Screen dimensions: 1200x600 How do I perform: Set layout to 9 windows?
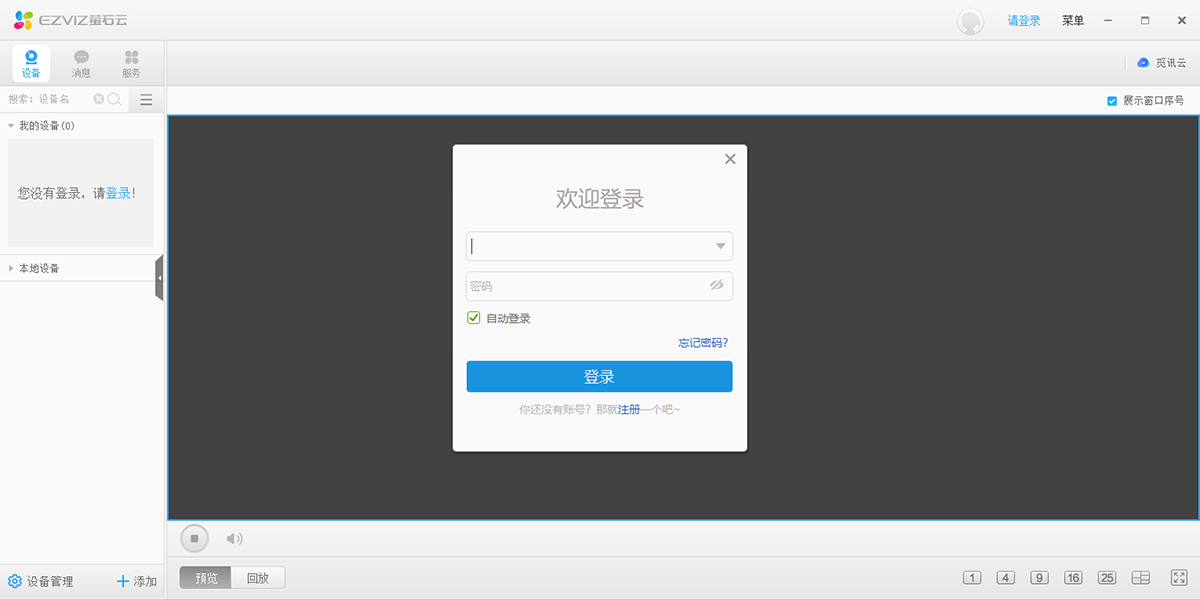[1040, 578]
